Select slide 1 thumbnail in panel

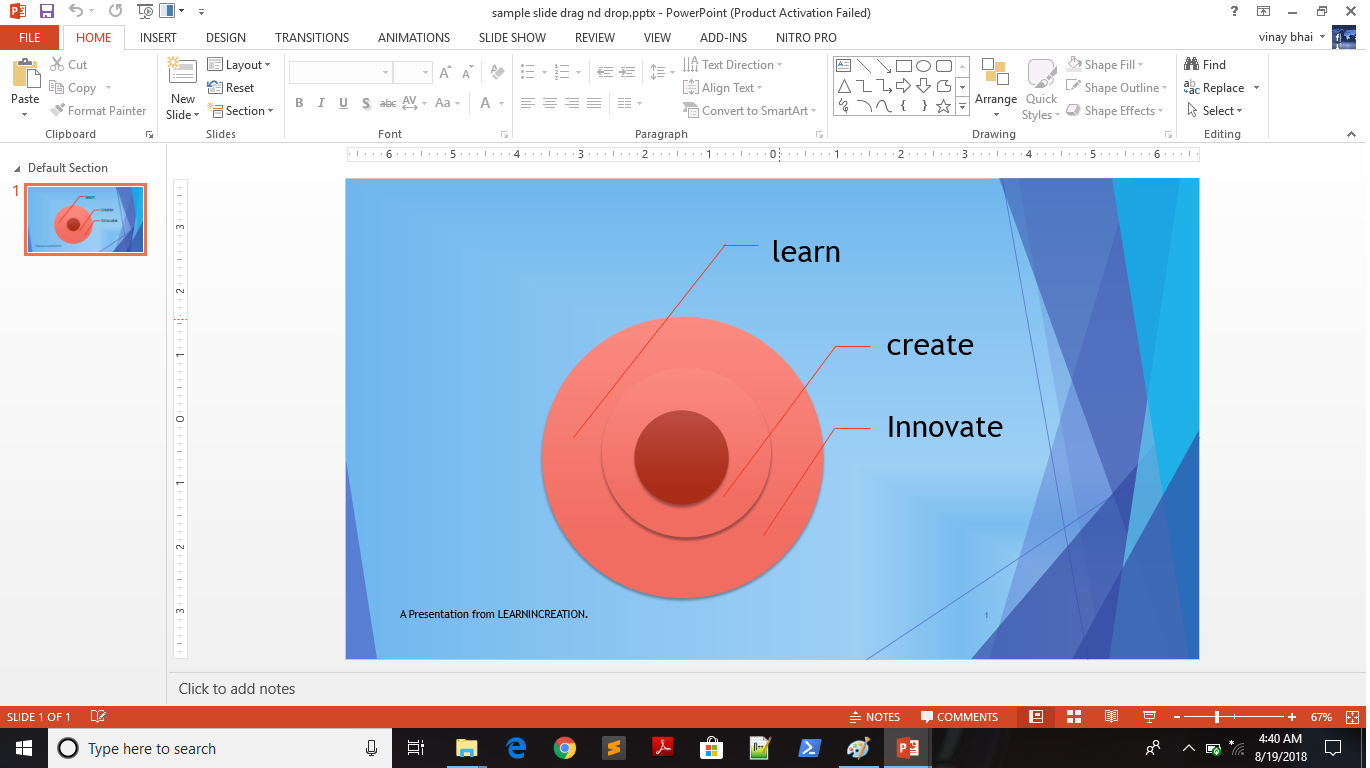86,220
